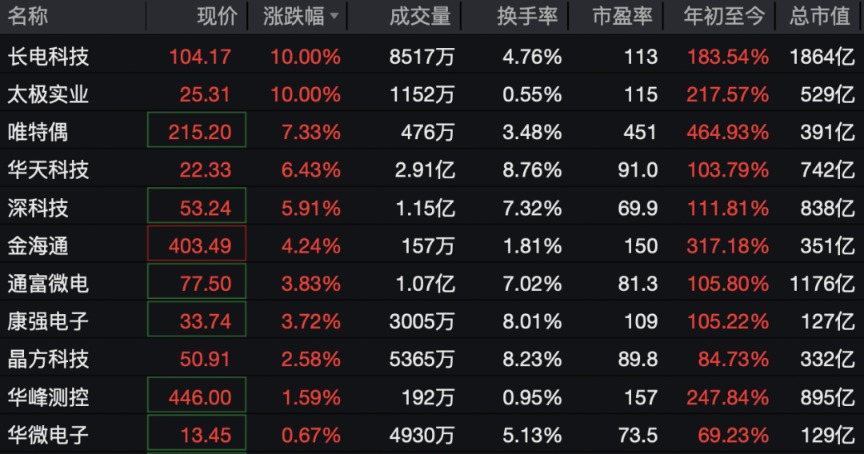Click turnover rate 4.76%

532,57
